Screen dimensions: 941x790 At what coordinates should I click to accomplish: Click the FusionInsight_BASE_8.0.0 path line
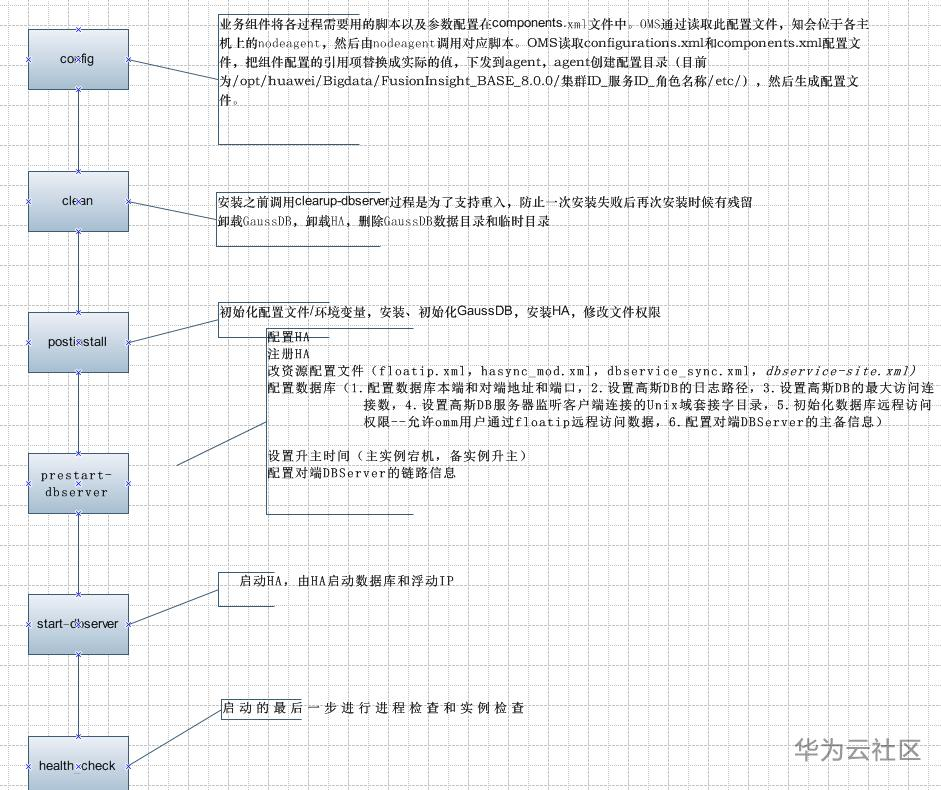[539, 80]
